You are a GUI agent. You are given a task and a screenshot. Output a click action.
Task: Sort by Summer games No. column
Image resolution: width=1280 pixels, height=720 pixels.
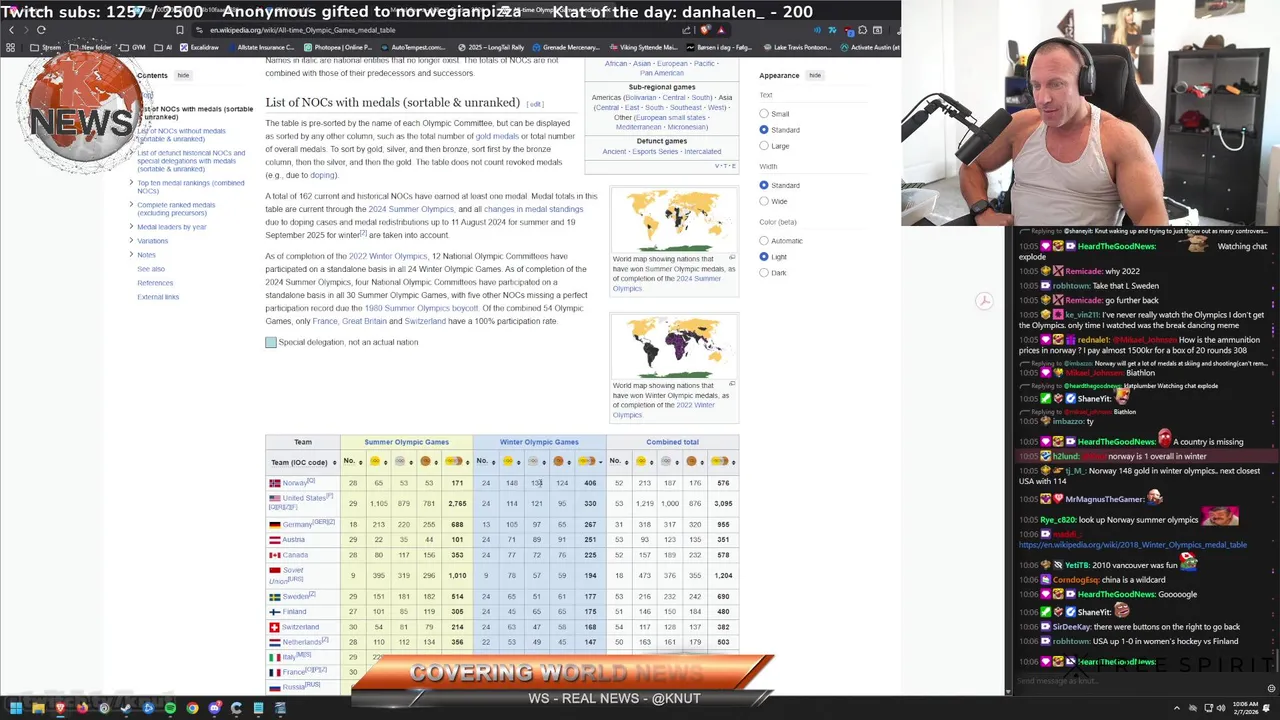click(353, 461)
